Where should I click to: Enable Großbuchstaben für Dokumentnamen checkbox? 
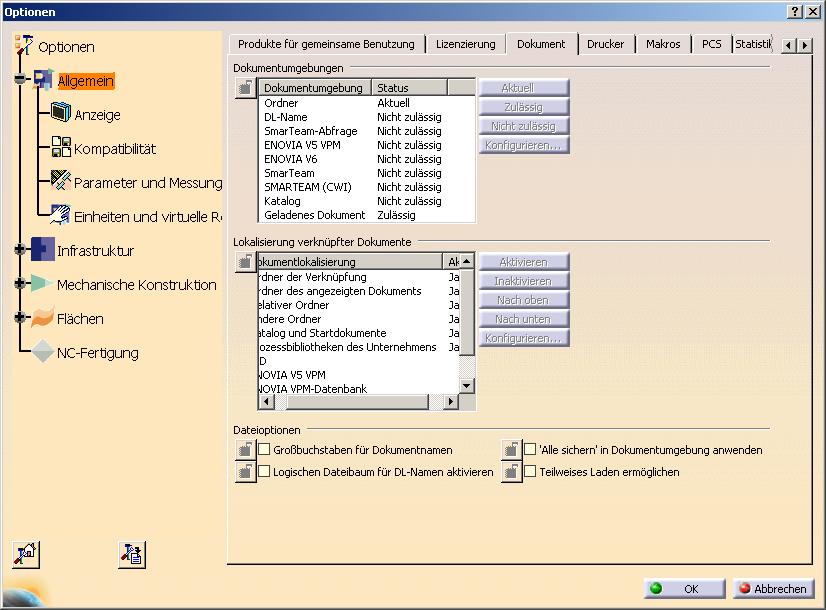click(x=264, y=449)
